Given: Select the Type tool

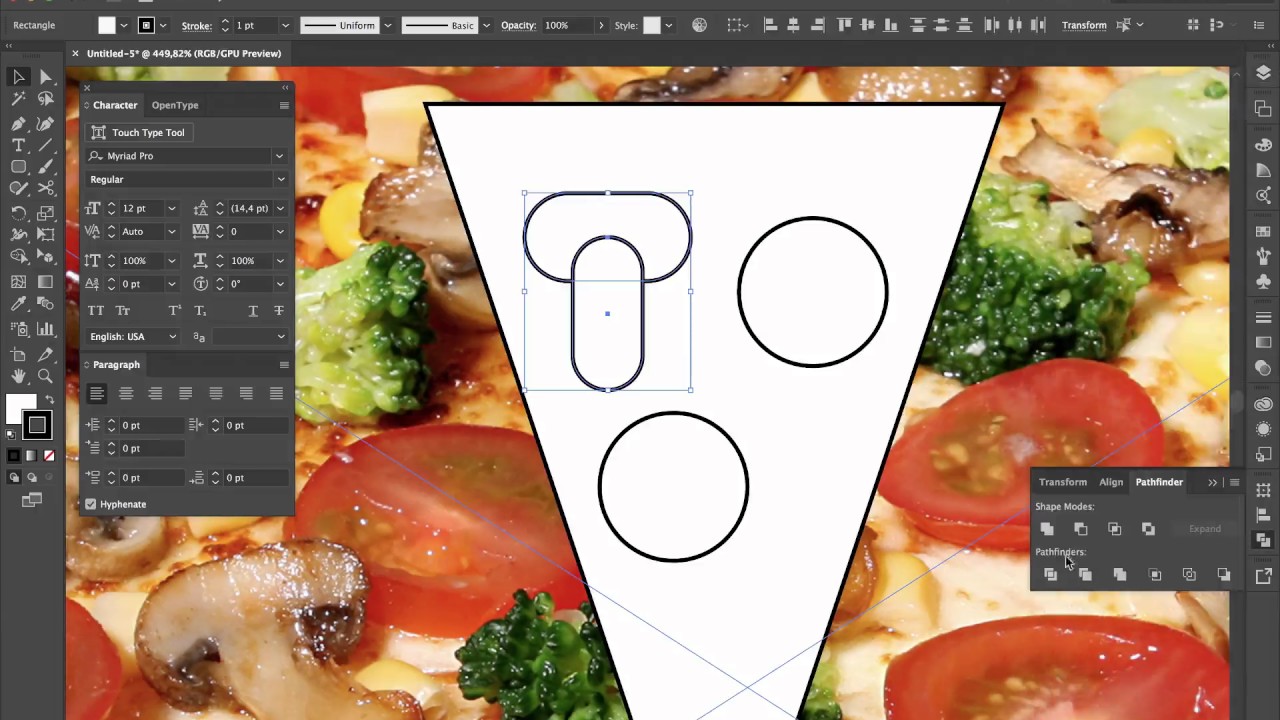Looking at the screenshot, I should (19, 146).
